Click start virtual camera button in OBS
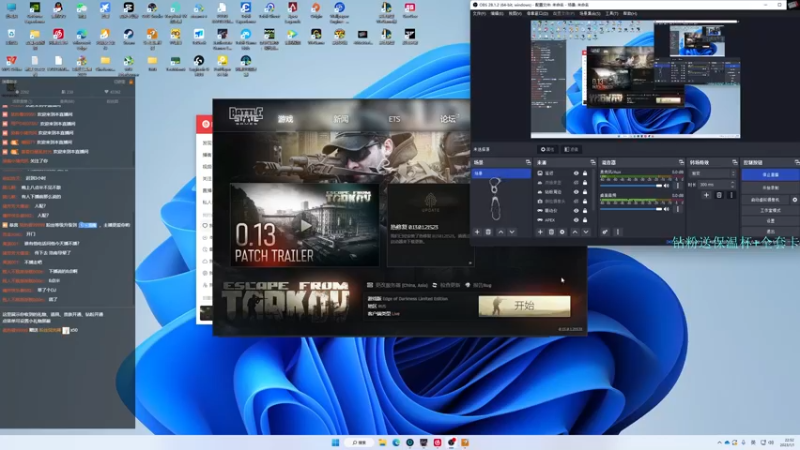800x450 pixels. coord(765,200)
